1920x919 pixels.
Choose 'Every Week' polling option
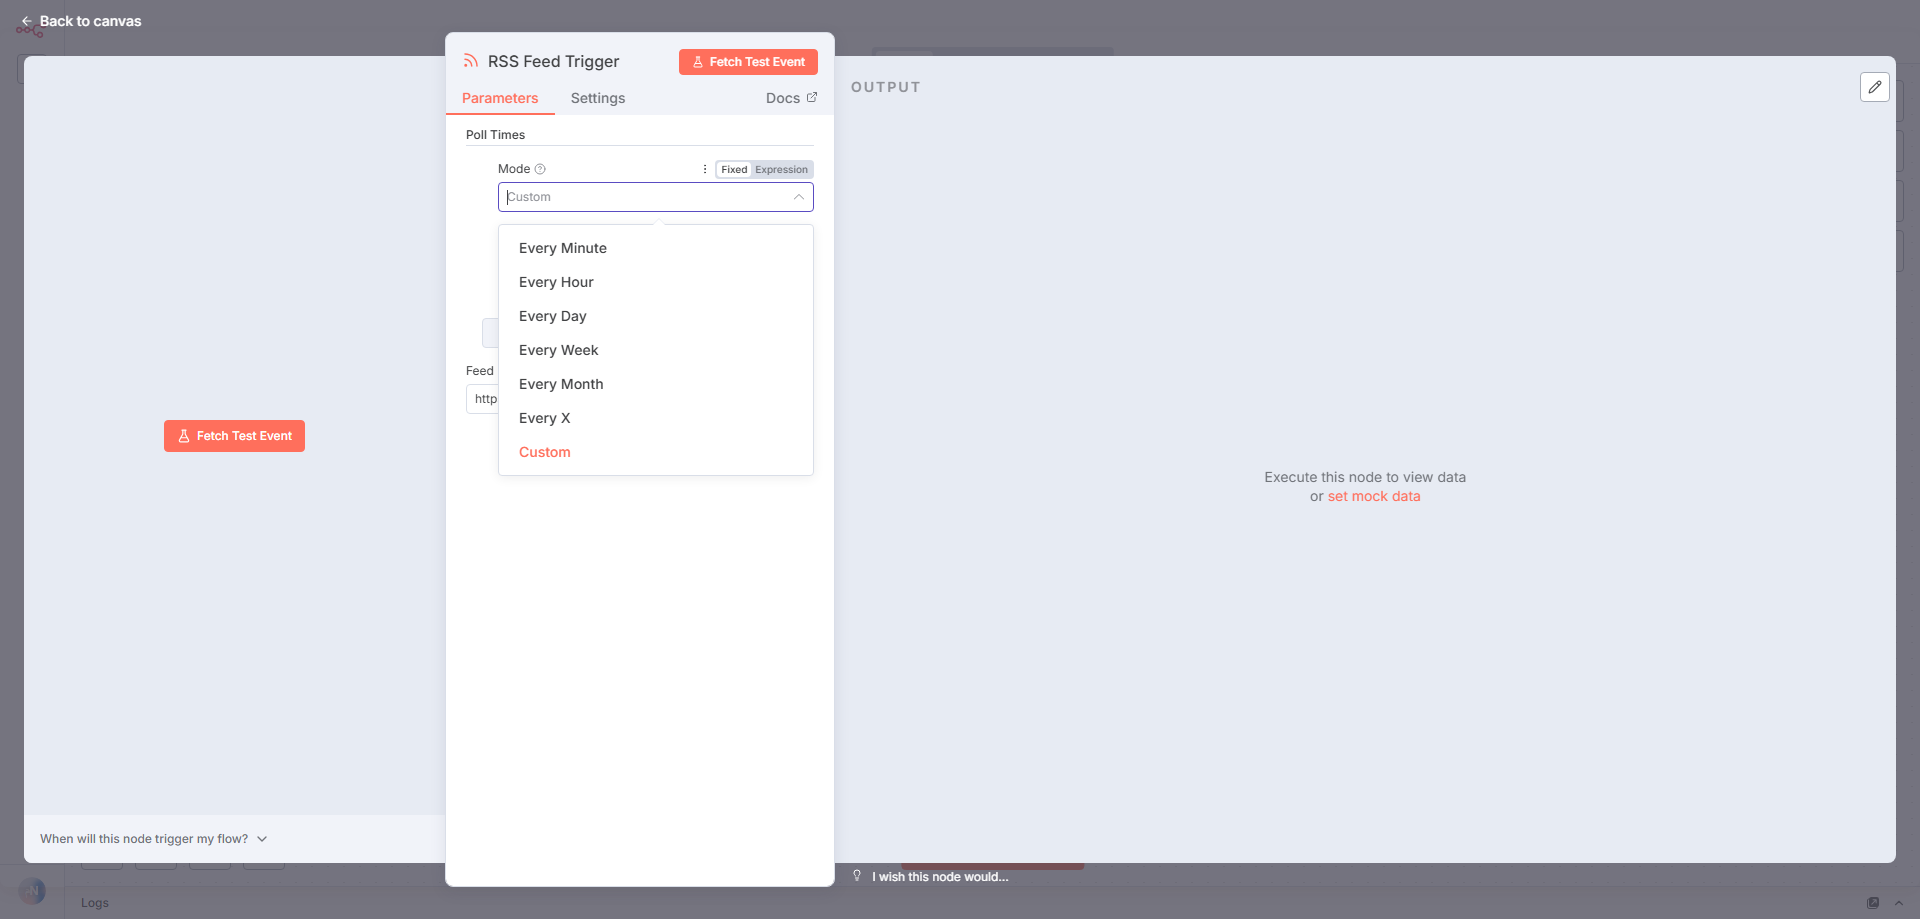[558, 350]
